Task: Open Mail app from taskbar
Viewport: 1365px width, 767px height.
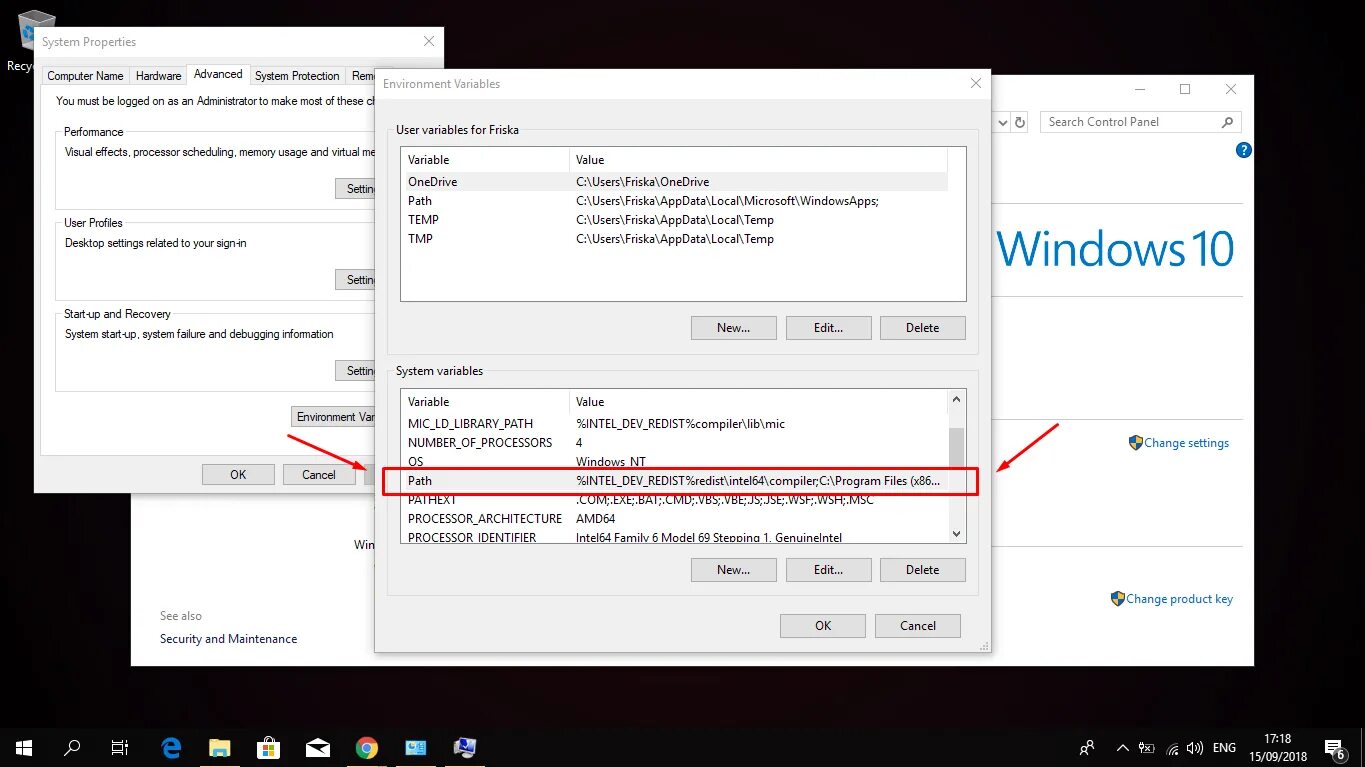Action: [318, 747]
